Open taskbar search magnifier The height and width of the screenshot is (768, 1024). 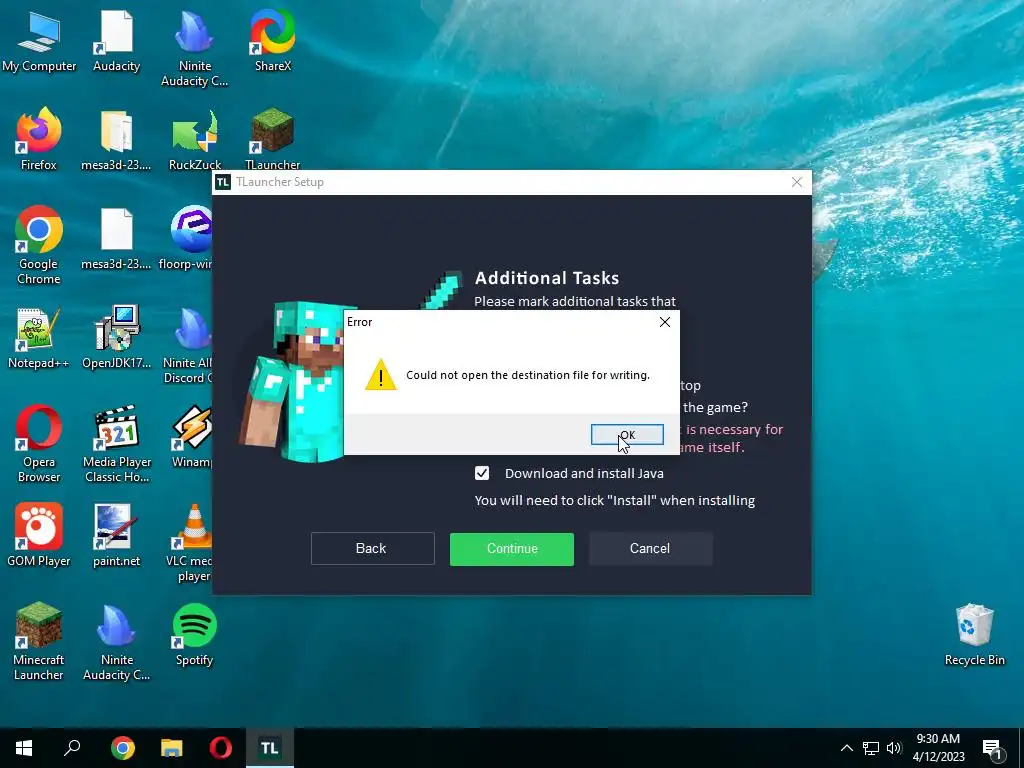[72, 748]
